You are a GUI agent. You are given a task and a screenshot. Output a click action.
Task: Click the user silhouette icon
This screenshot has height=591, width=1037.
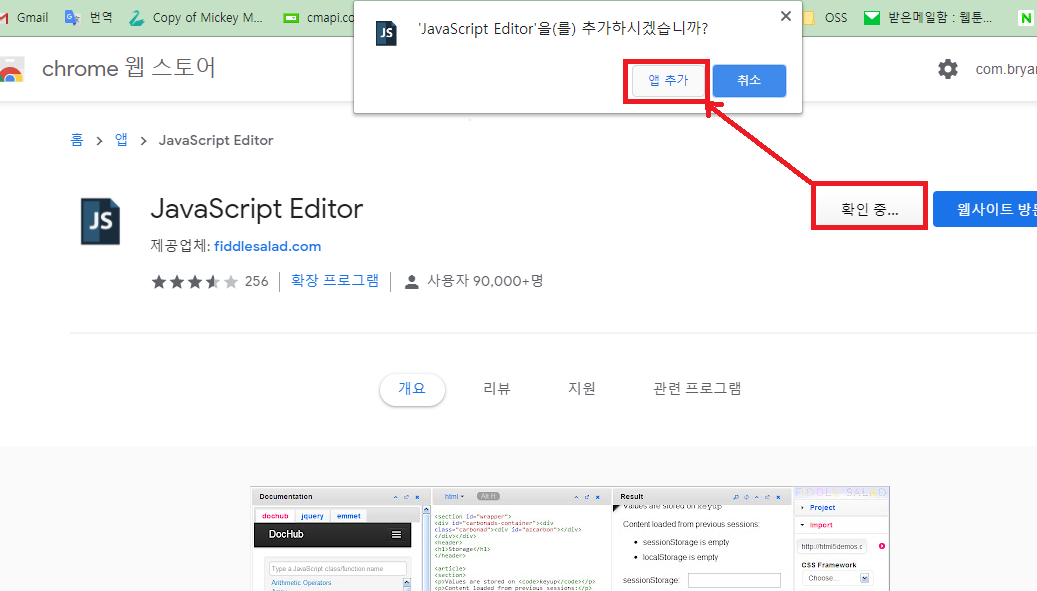click(411, 282)
